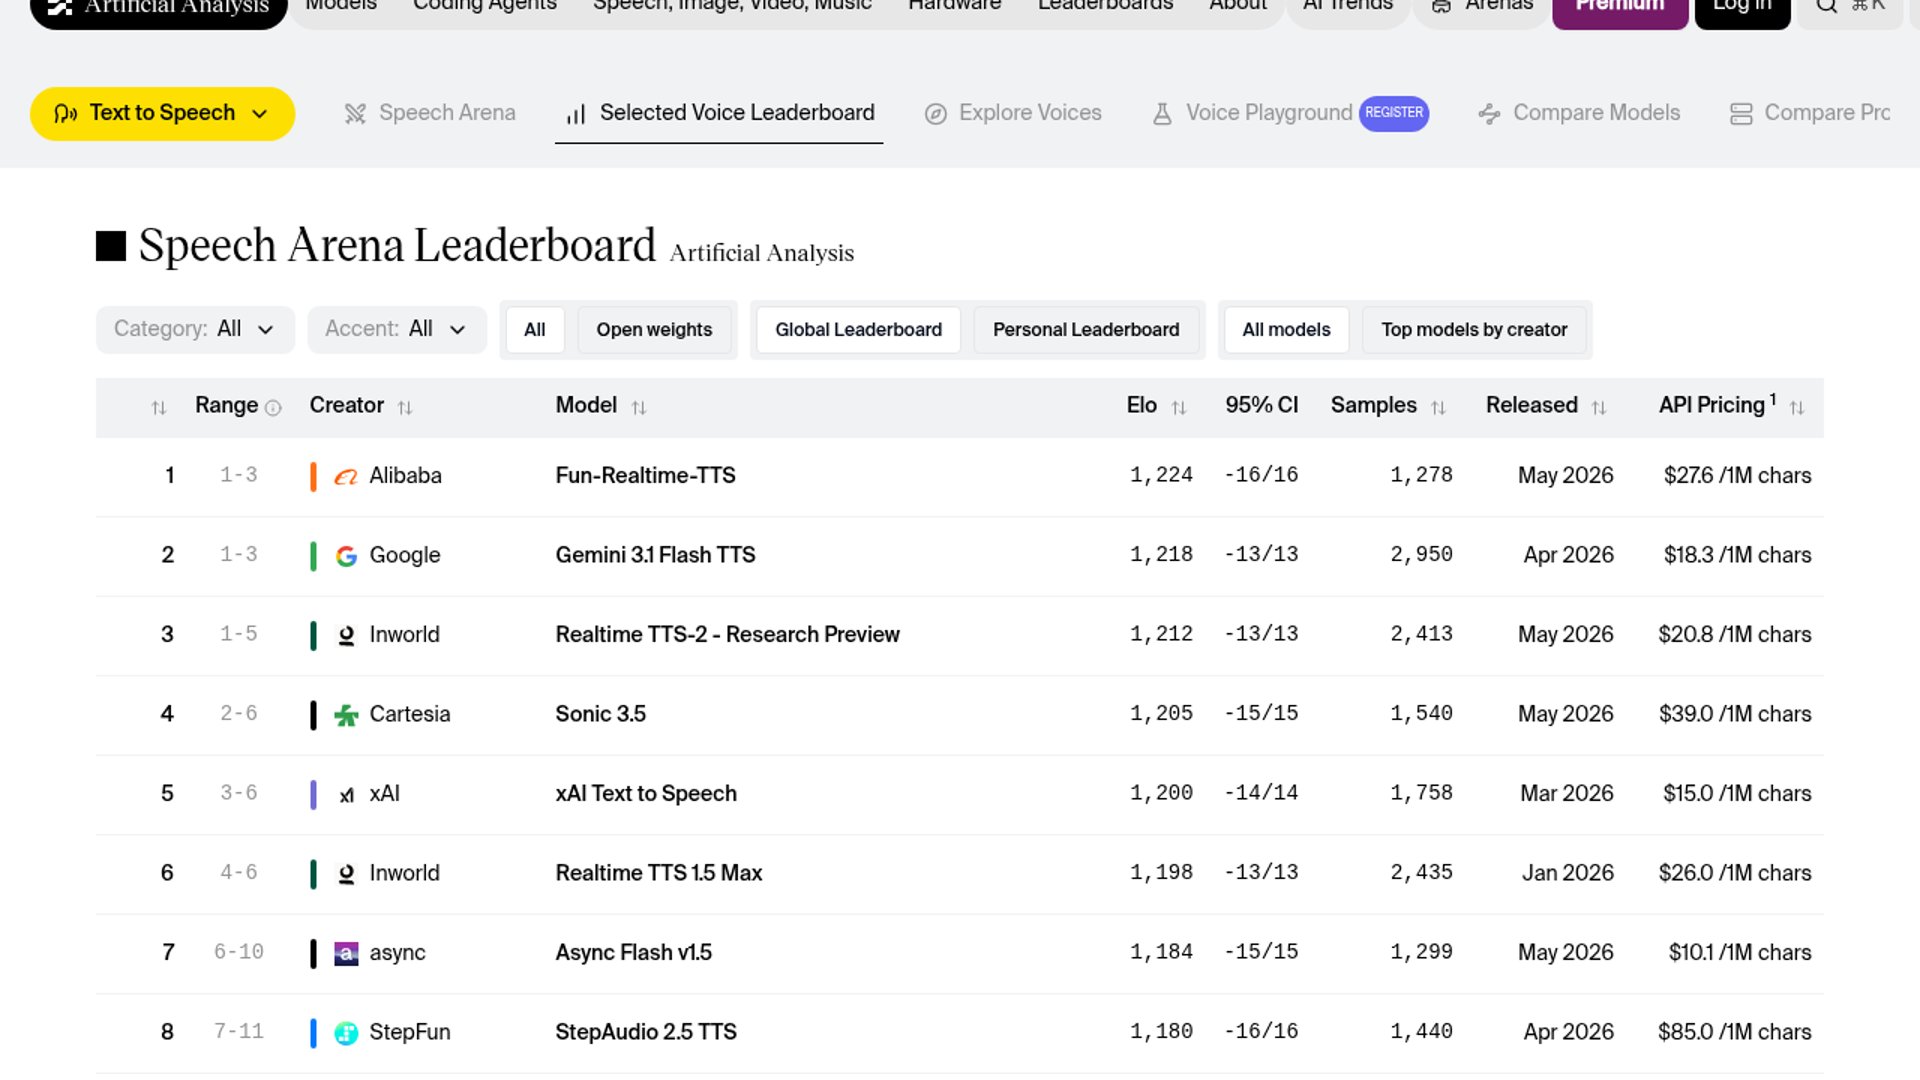The height and width of the screenshot is (1080, 1920).
Task: Click the Inworld logo in Realtime TTS-2 row
Action: pyautogui.click(x=346, y=636)
